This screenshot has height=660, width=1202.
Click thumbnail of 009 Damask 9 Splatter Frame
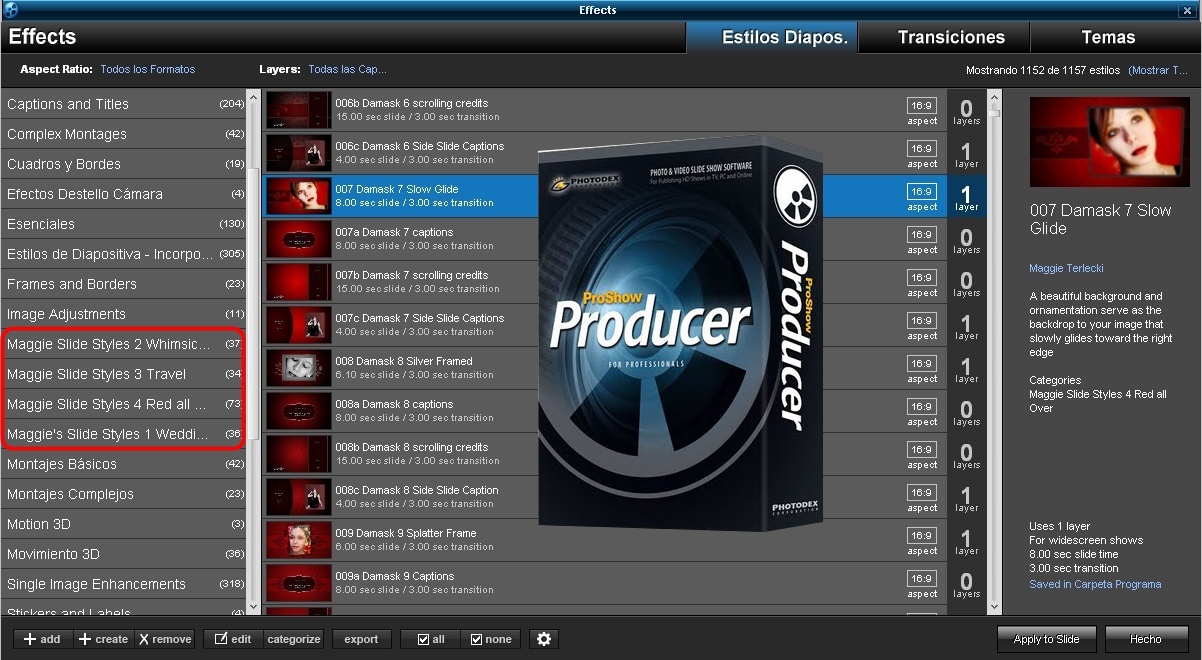pyautogui.click(x=298, y=540)
